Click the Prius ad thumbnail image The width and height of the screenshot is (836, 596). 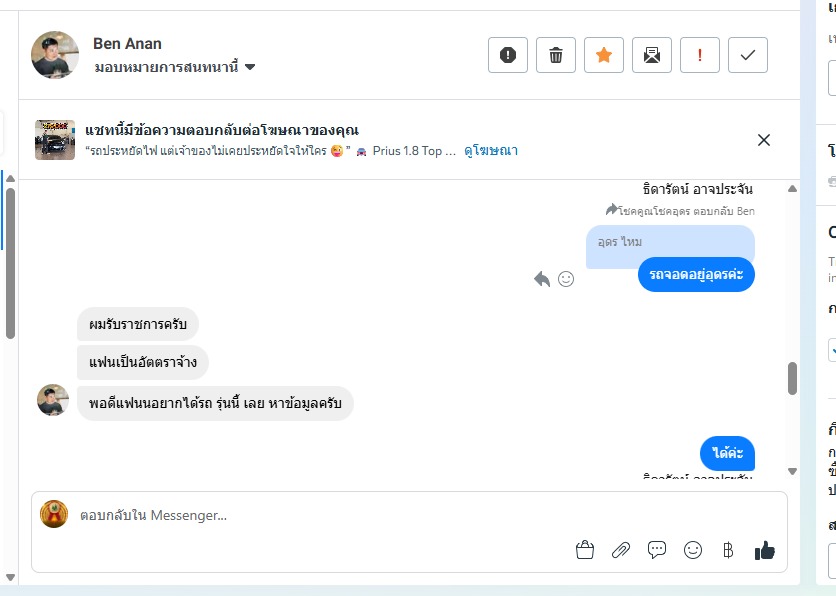click(x=55, y=140)
